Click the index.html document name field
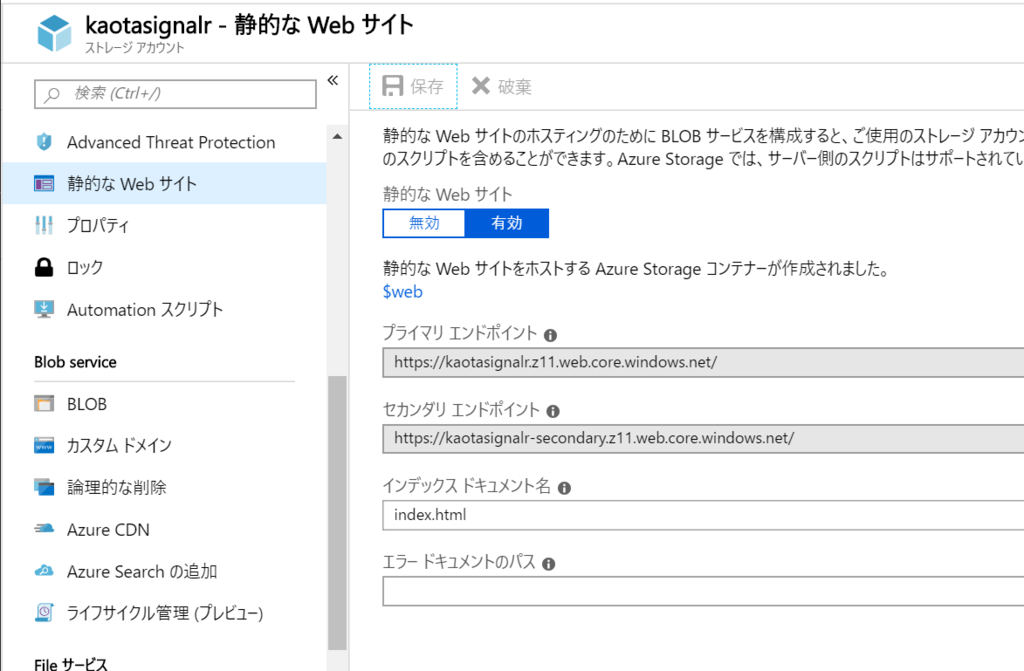Screen dimensions: 1024x671 click(703, 515)
